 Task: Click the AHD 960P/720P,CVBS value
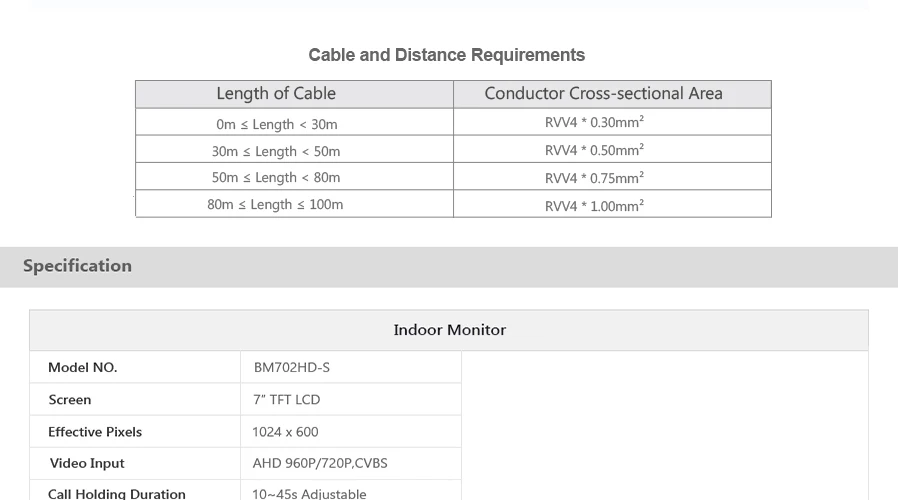point(320,463)
